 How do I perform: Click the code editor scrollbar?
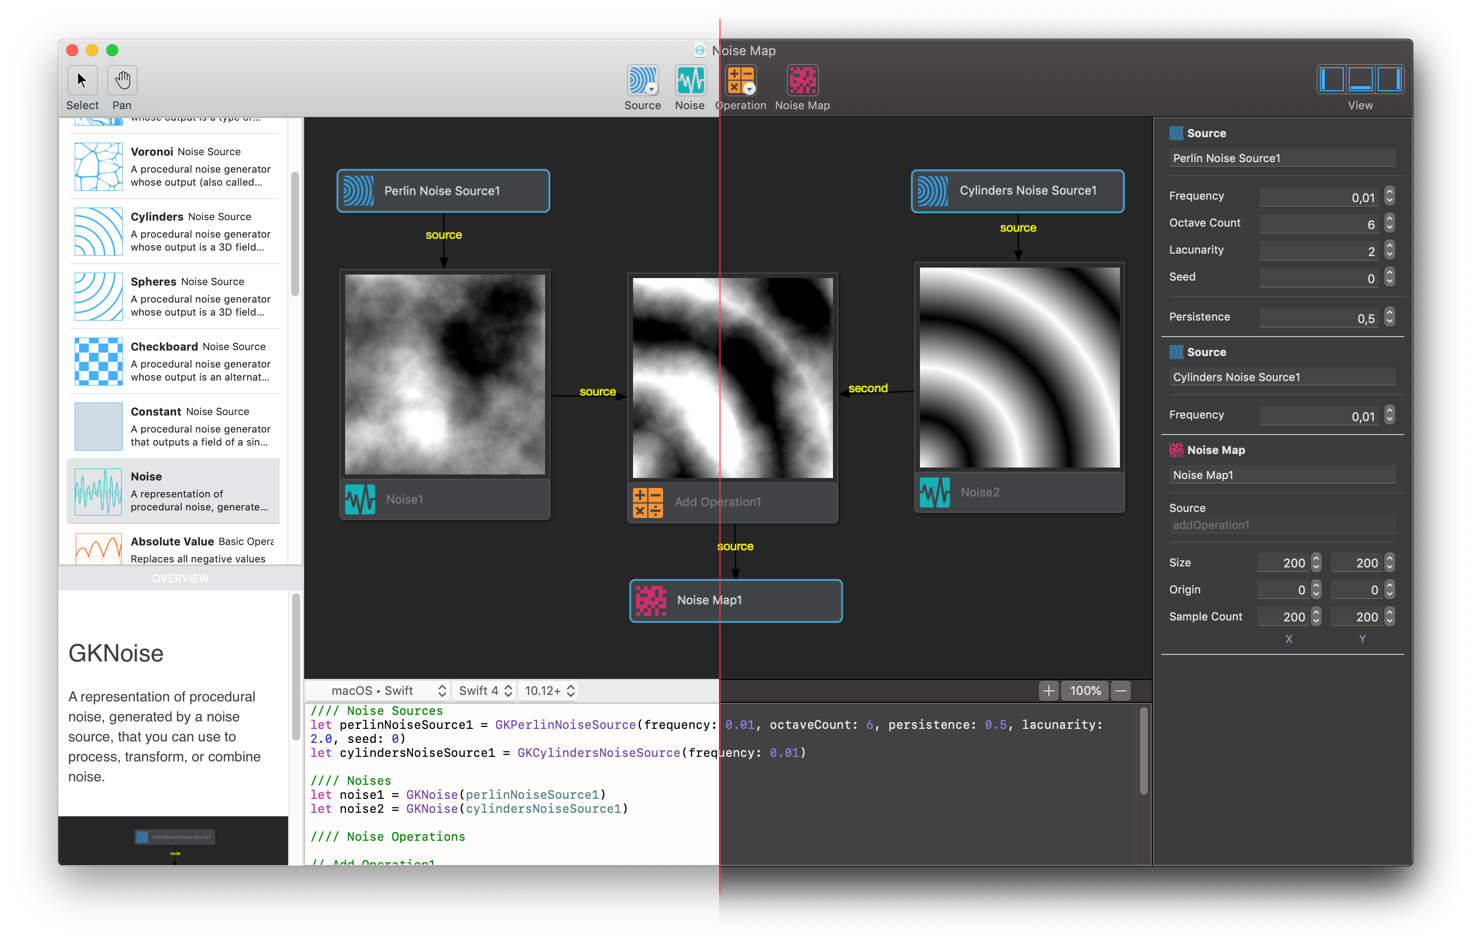tap(1143, 752)
